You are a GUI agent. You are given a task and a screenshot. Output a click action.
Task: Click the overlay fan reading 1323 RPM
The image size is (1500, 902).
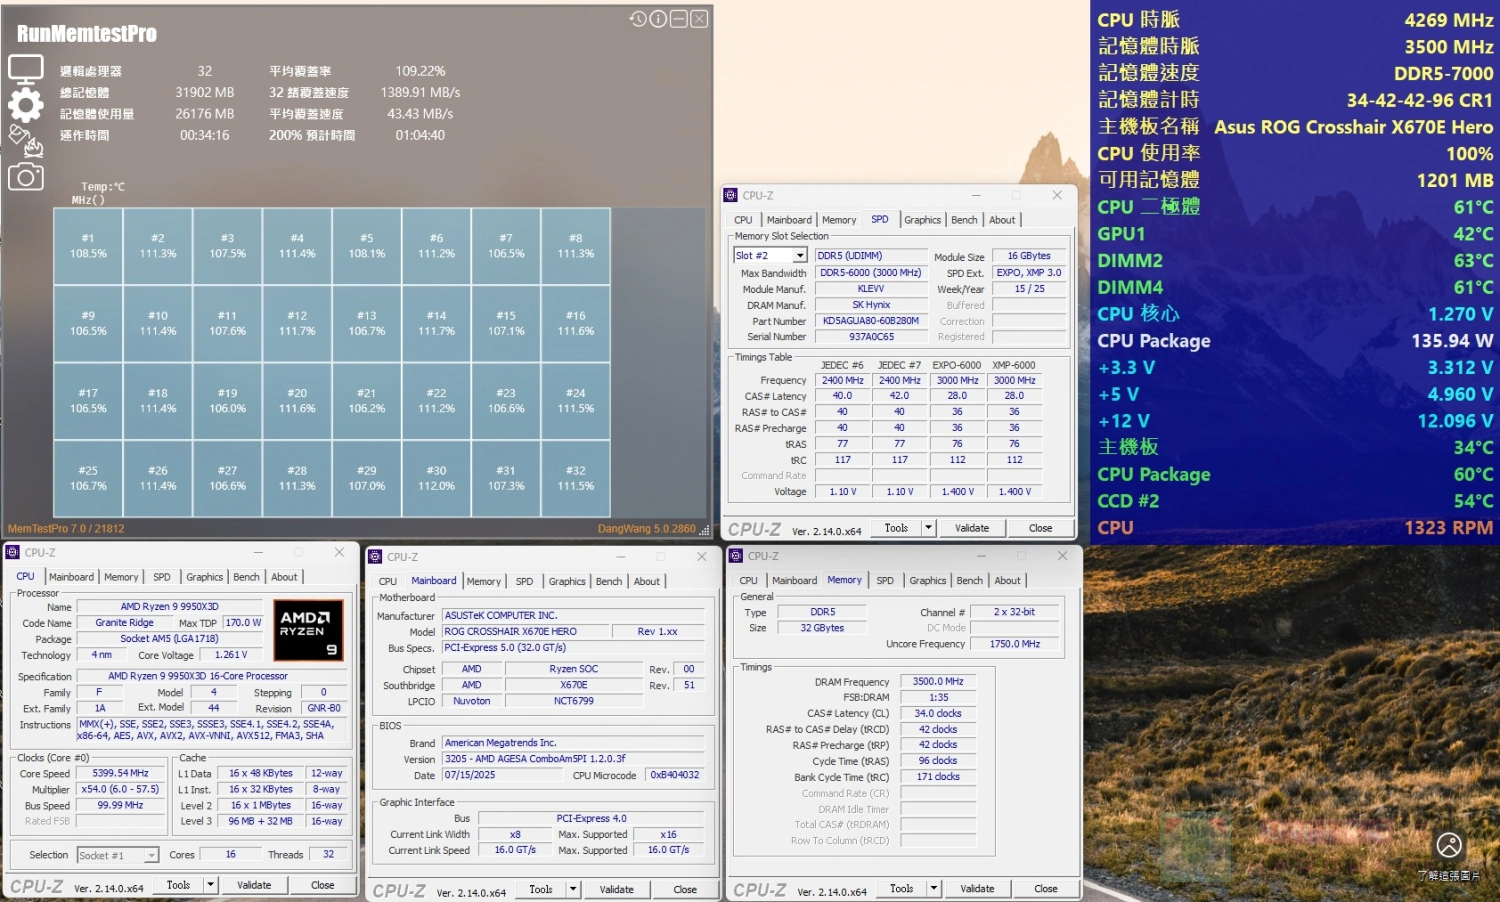1448,527
